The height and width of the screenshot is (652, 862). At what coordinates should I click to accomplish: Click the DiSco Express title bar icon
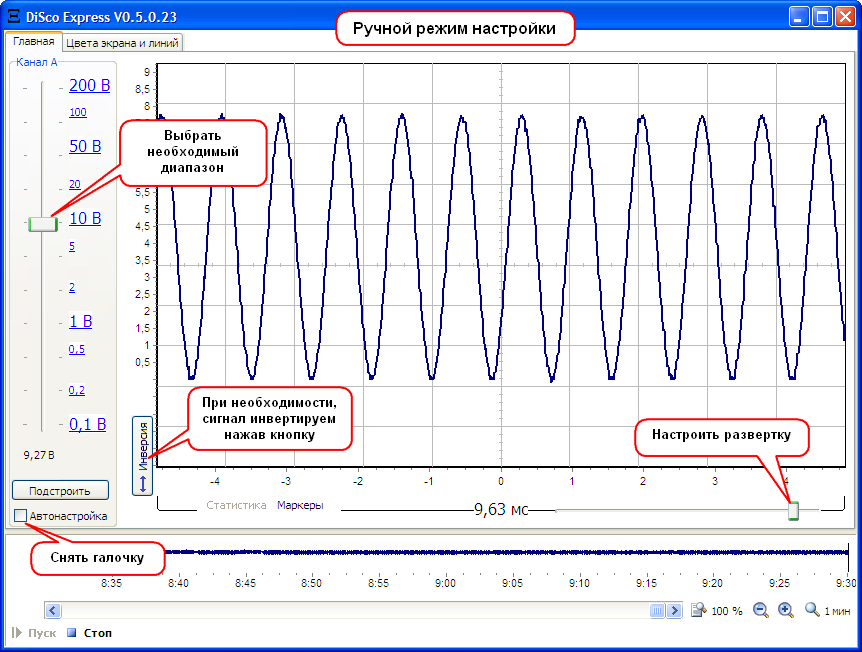click(x=14, y=17)
